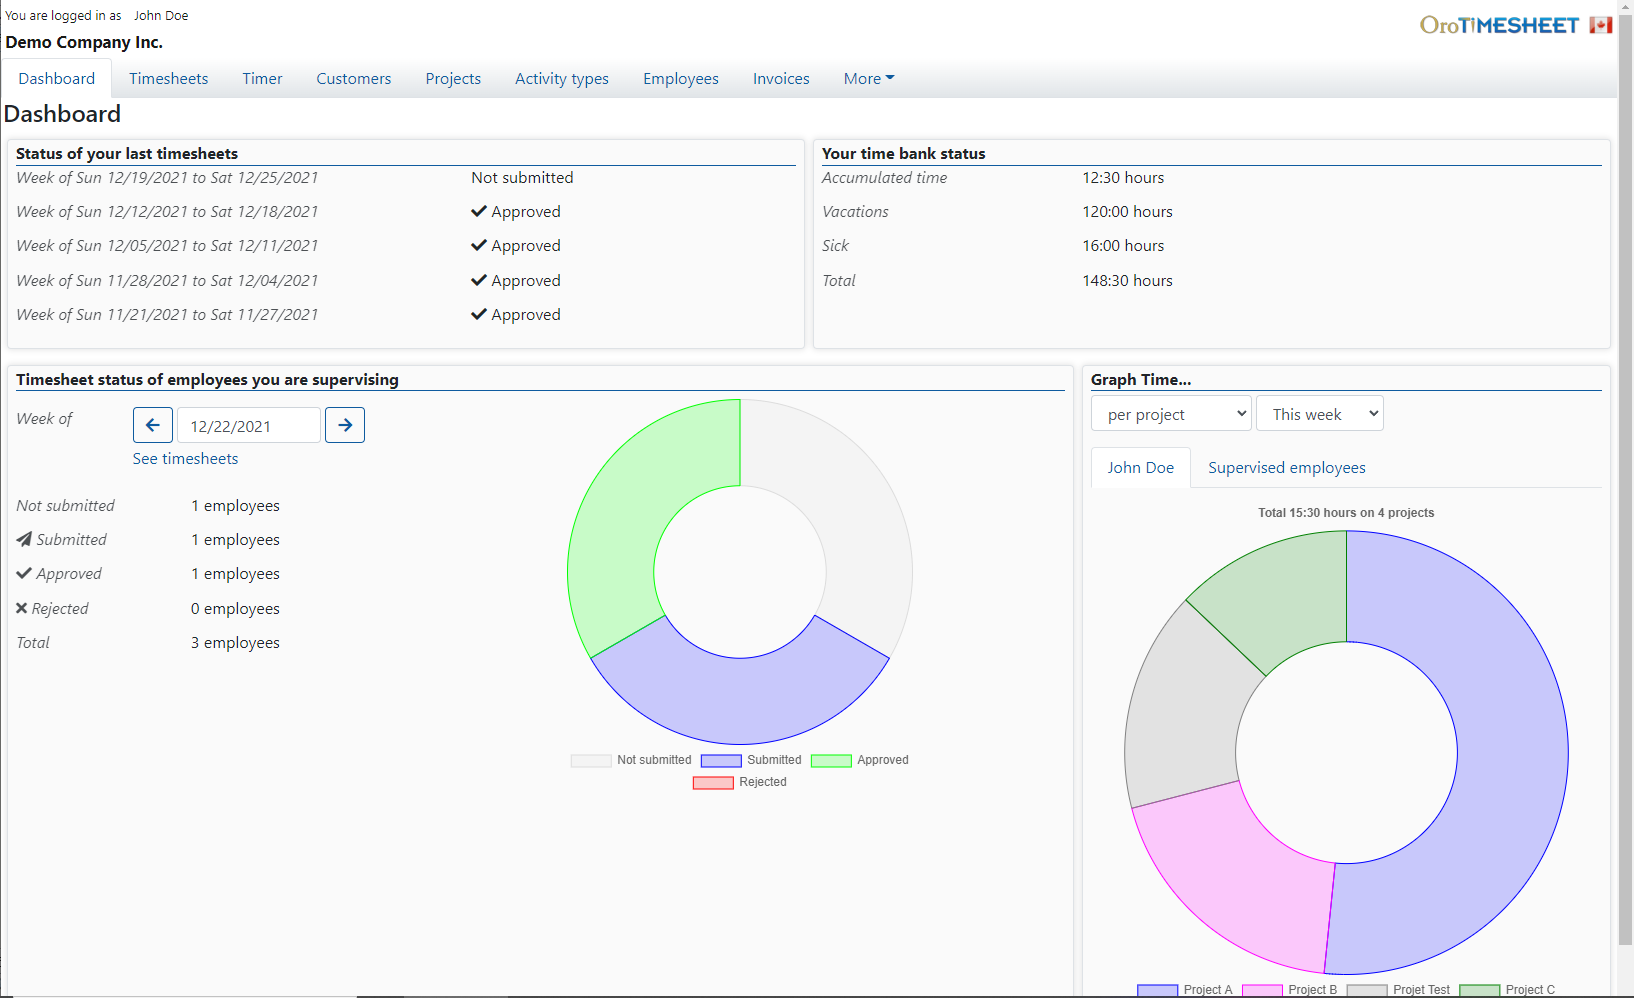Click the logged-in user John Doe

[x=160, y=15]
